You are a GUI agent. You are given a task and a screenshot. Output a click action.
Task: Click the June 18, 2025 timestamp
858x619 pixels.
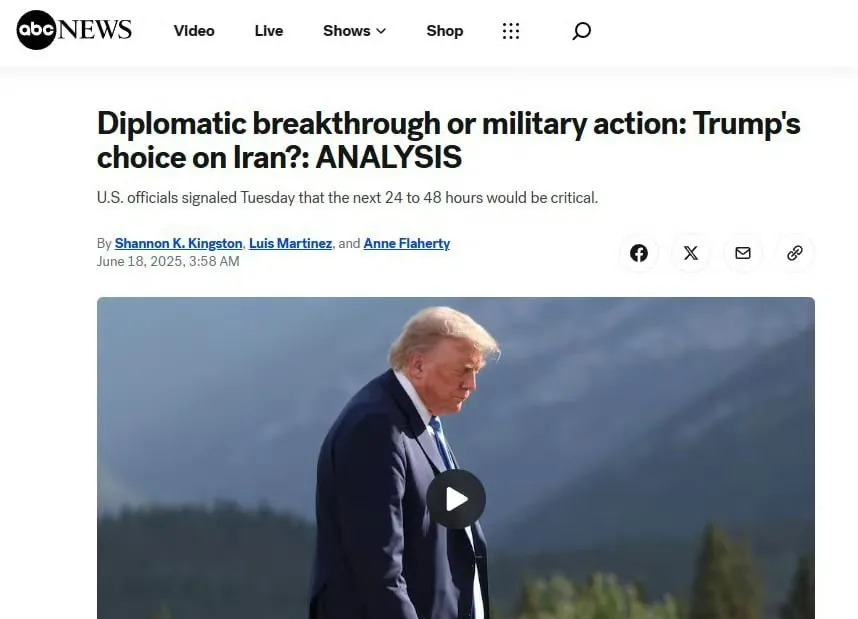168,262
